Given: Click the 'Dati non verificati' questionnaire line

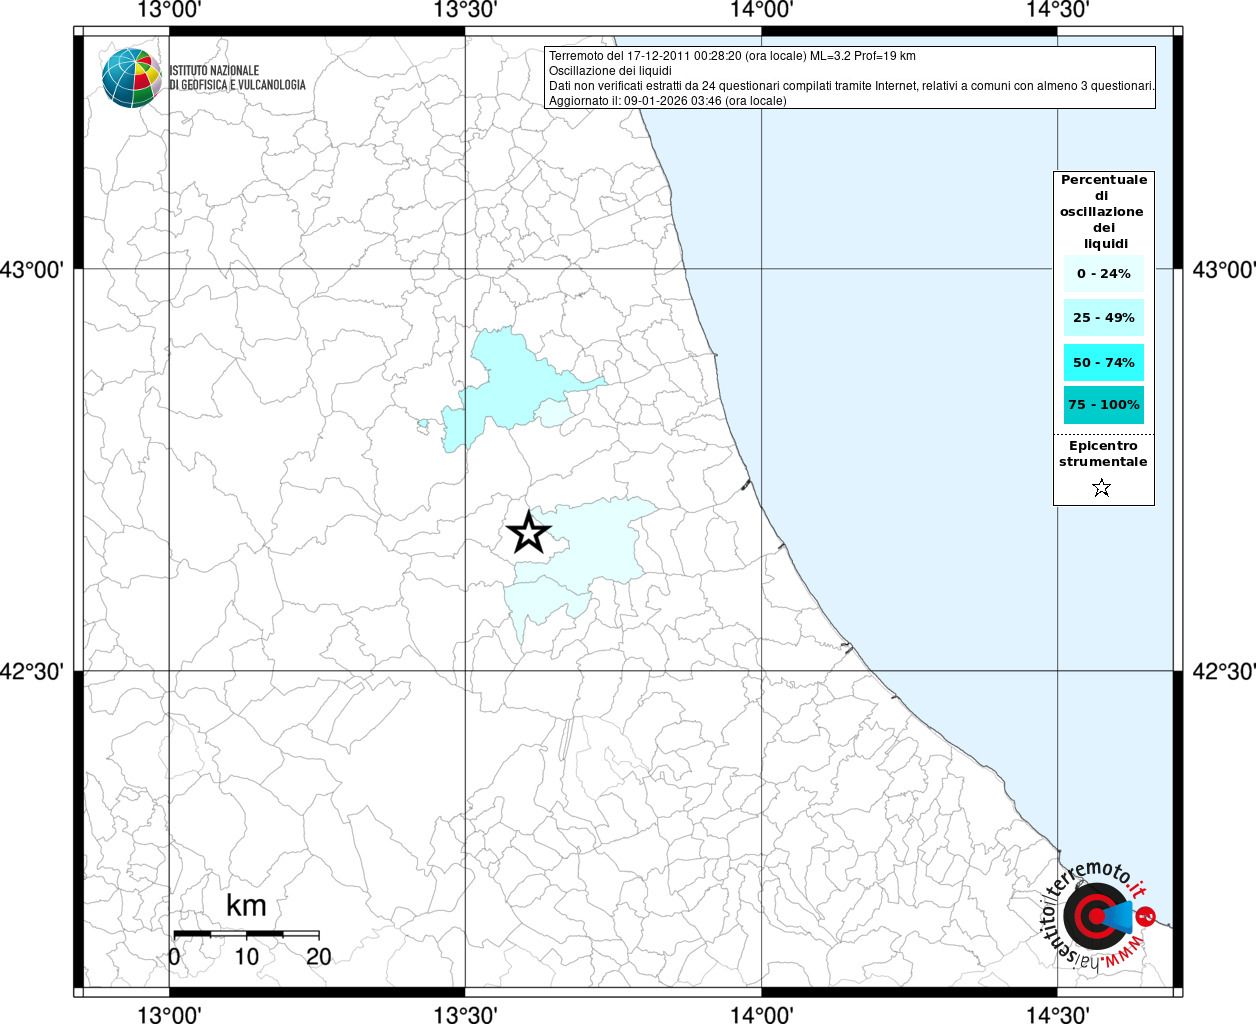Looking at the screenshot, I should pos(852,86).
